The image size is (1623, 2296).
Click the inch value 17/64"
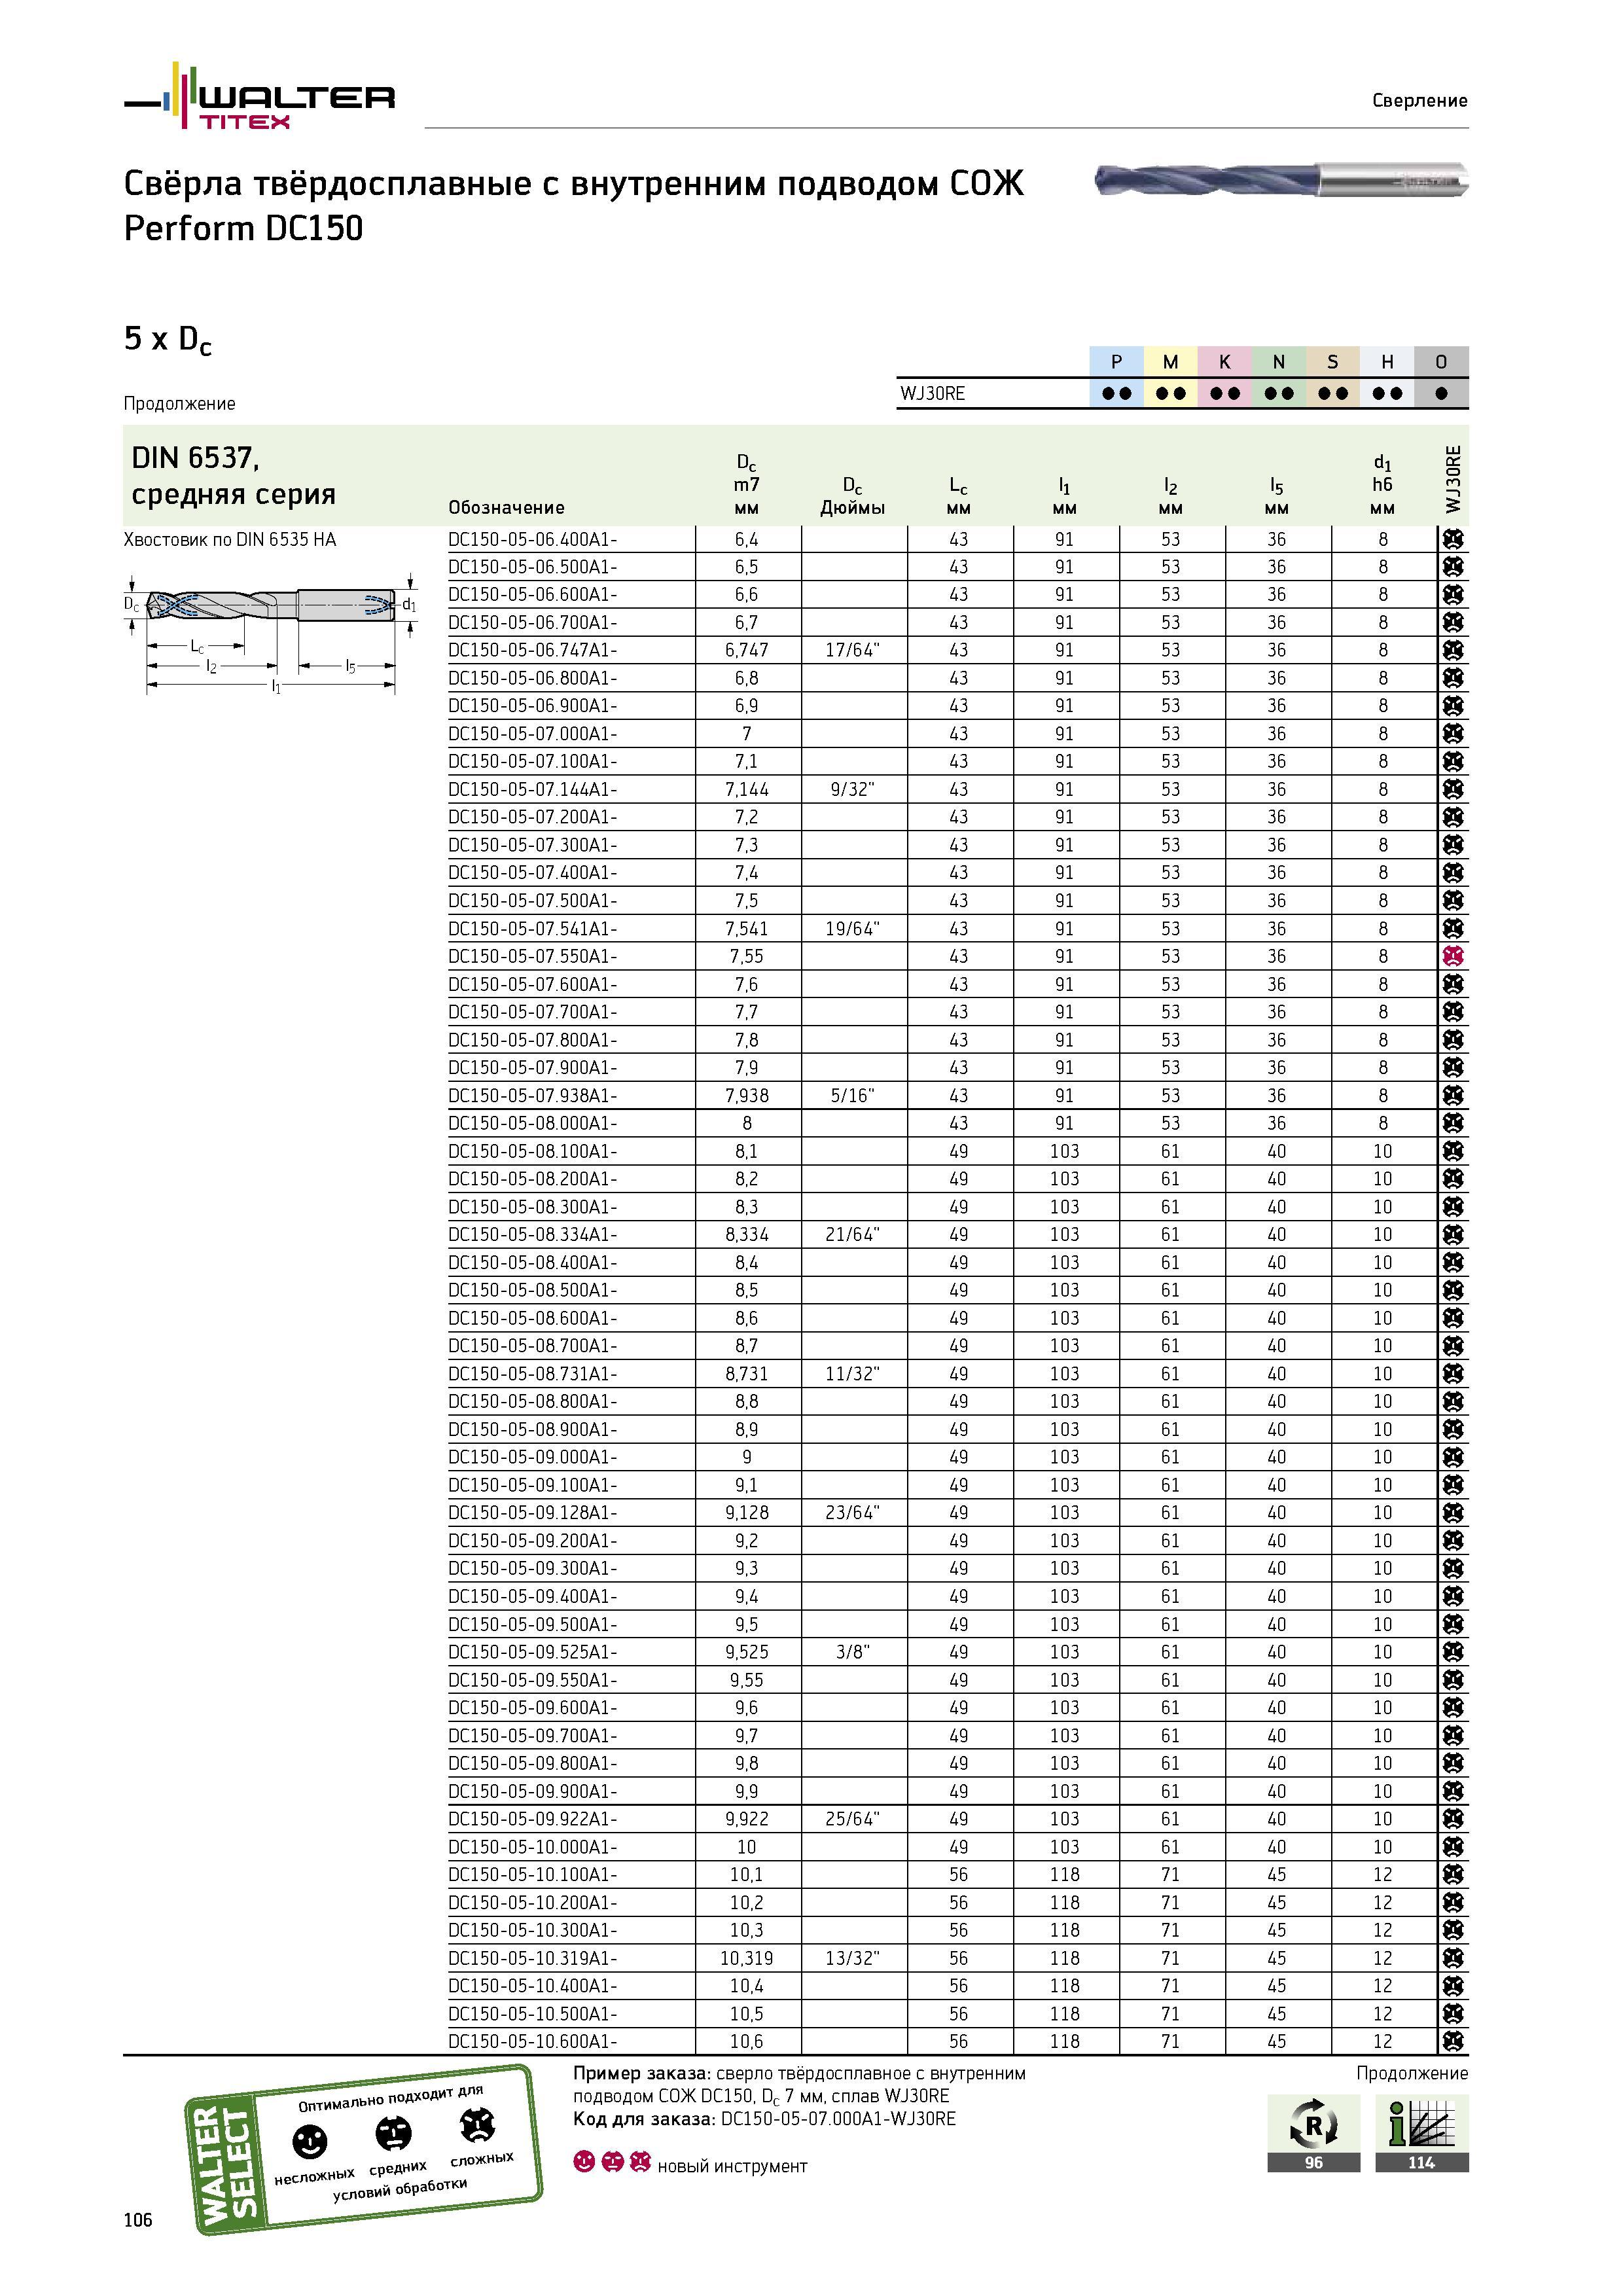pyautogui.click(x=852, y=650)
